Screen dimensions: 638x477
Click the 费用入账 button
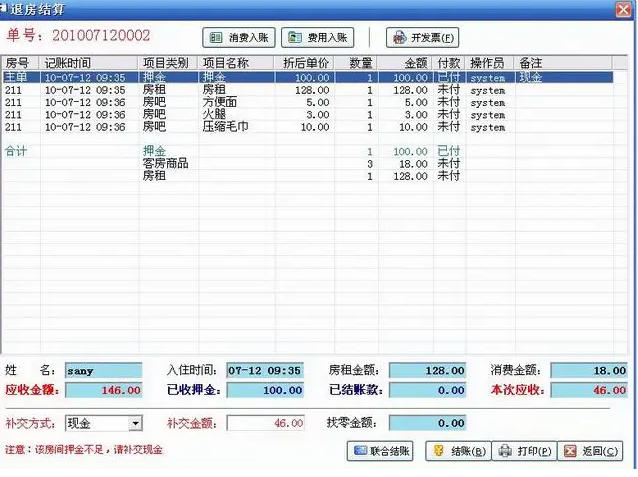click(x=318, y=38)
